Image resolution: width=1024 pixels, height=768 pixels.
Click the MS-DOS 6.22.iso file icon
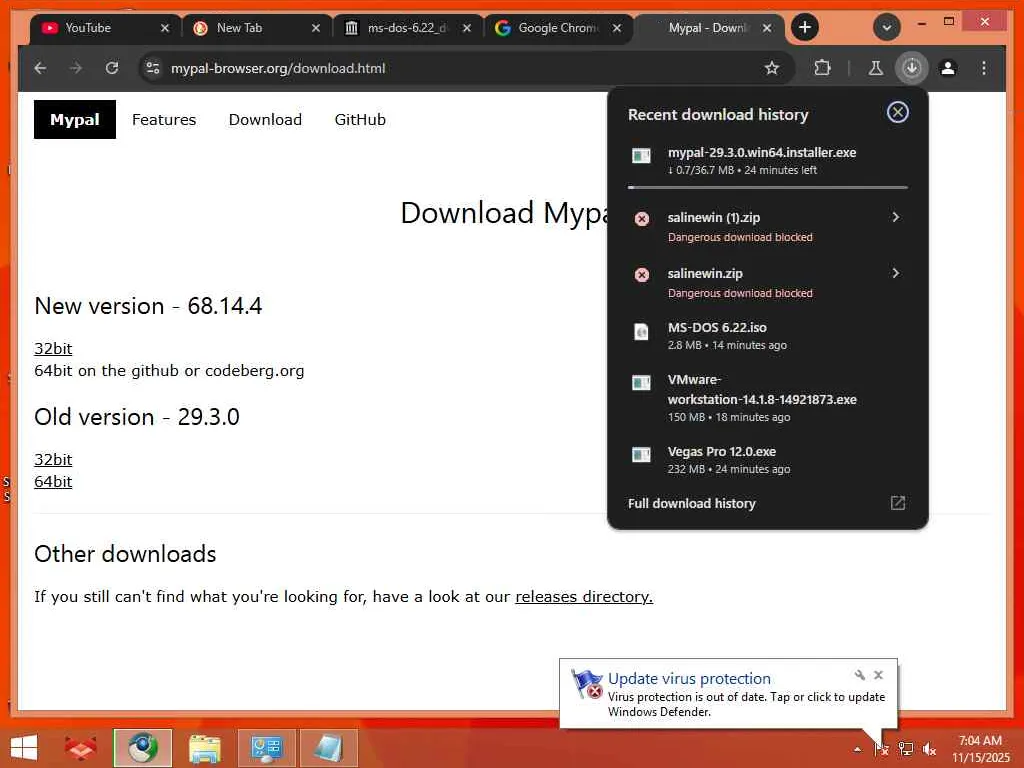click(641, 332)
